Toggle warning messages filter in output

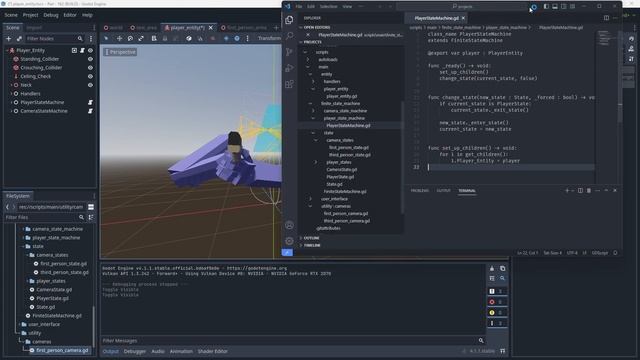pos(497,313)
